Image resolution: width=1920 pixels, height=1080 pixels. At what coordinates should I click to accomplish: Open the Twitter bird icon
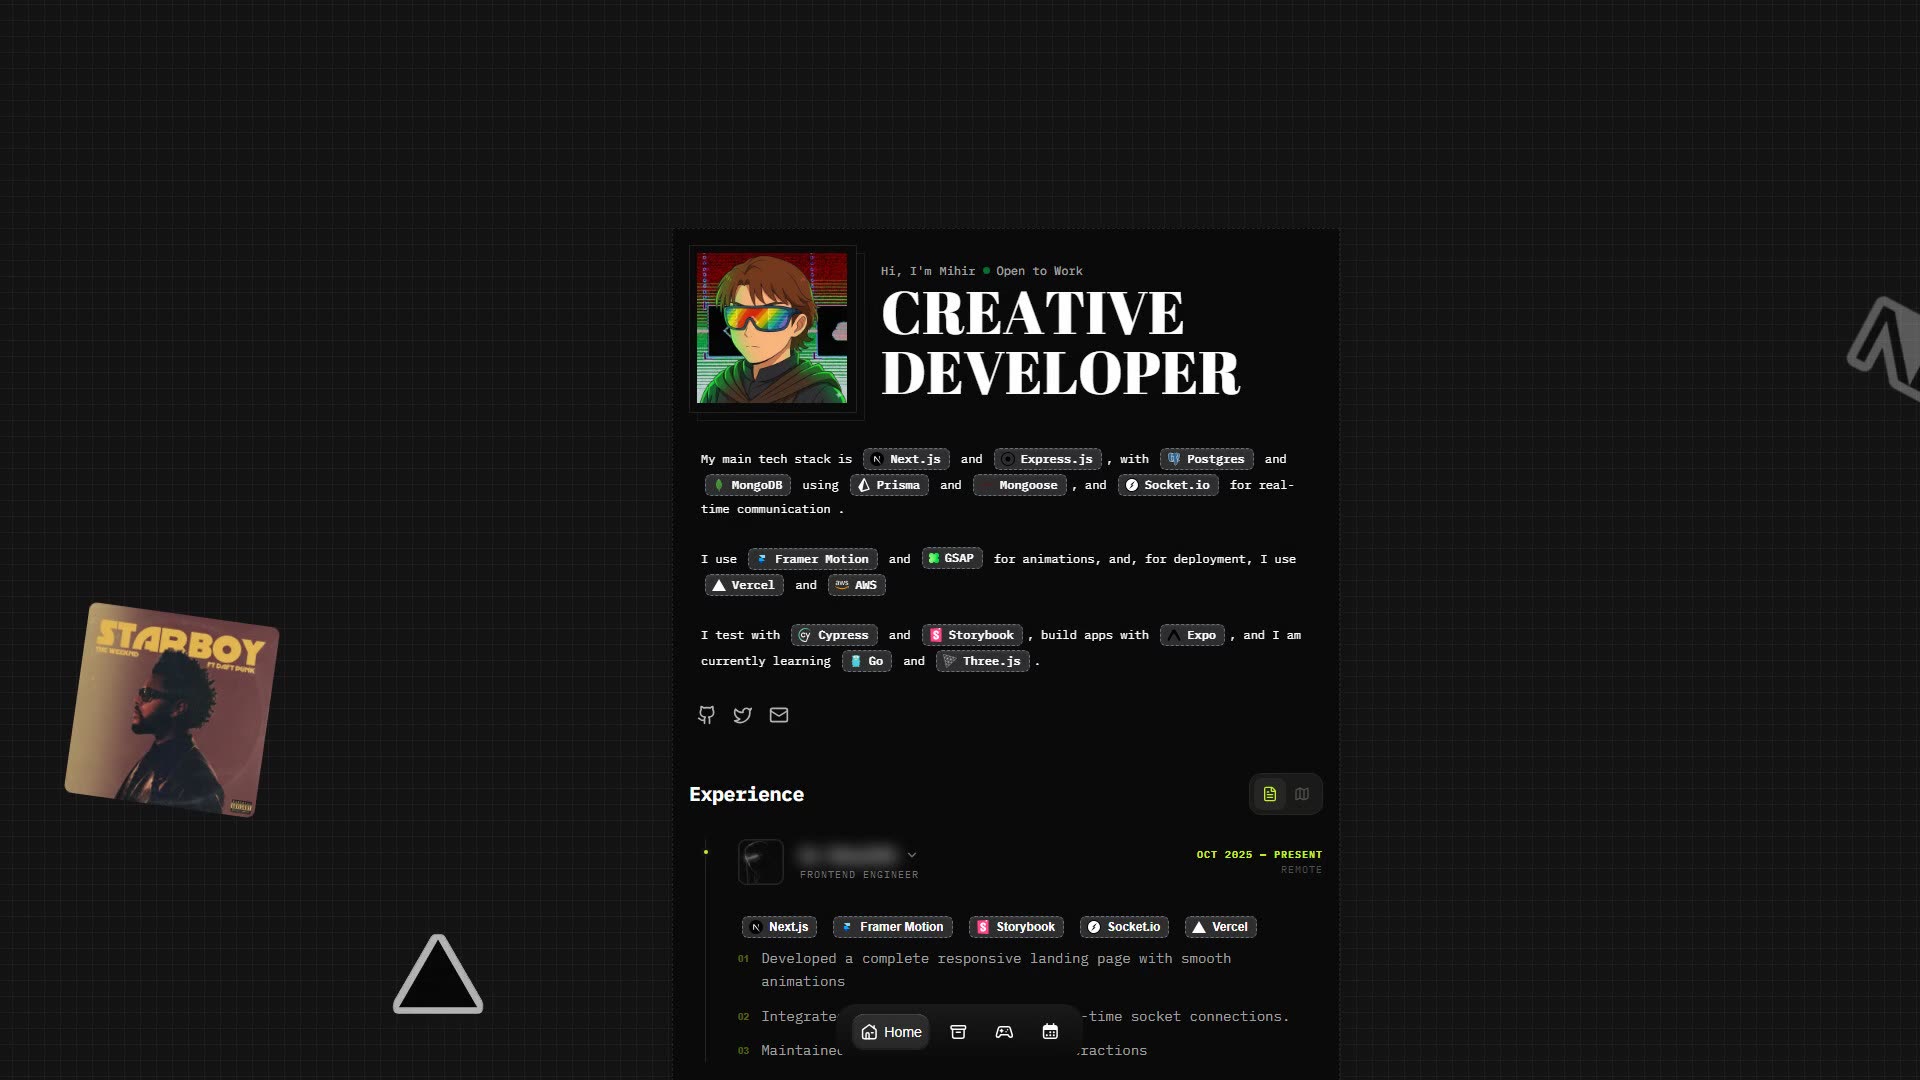(742, 715)
